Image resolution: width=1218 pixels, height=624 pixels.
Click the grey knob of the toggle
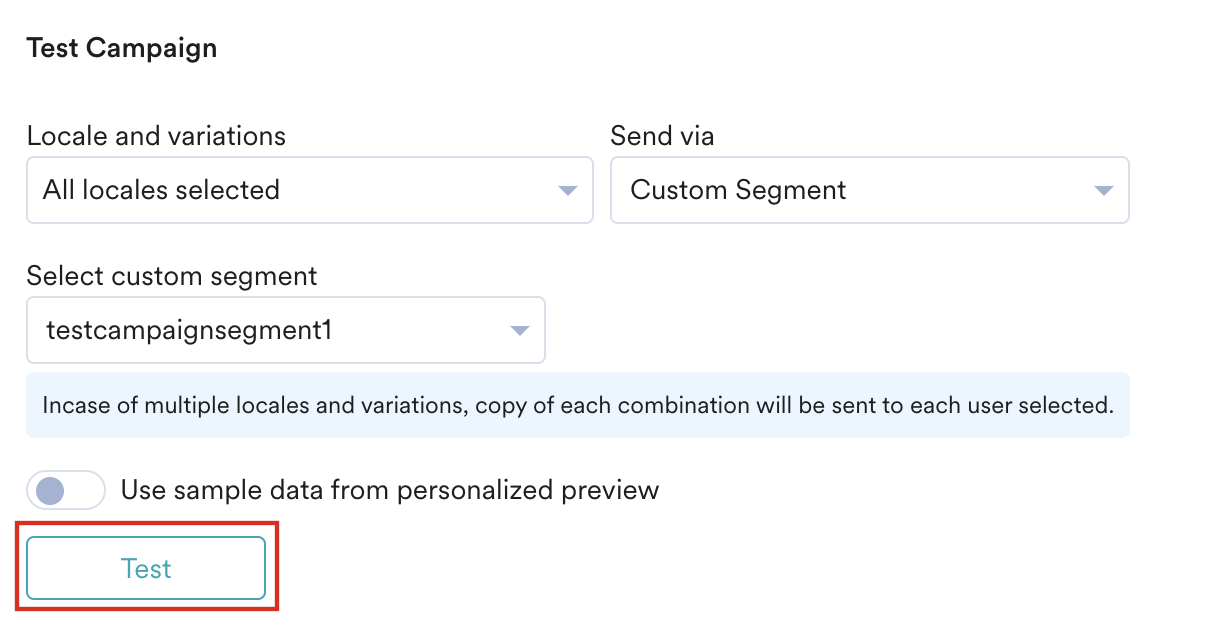click(50, 490)
